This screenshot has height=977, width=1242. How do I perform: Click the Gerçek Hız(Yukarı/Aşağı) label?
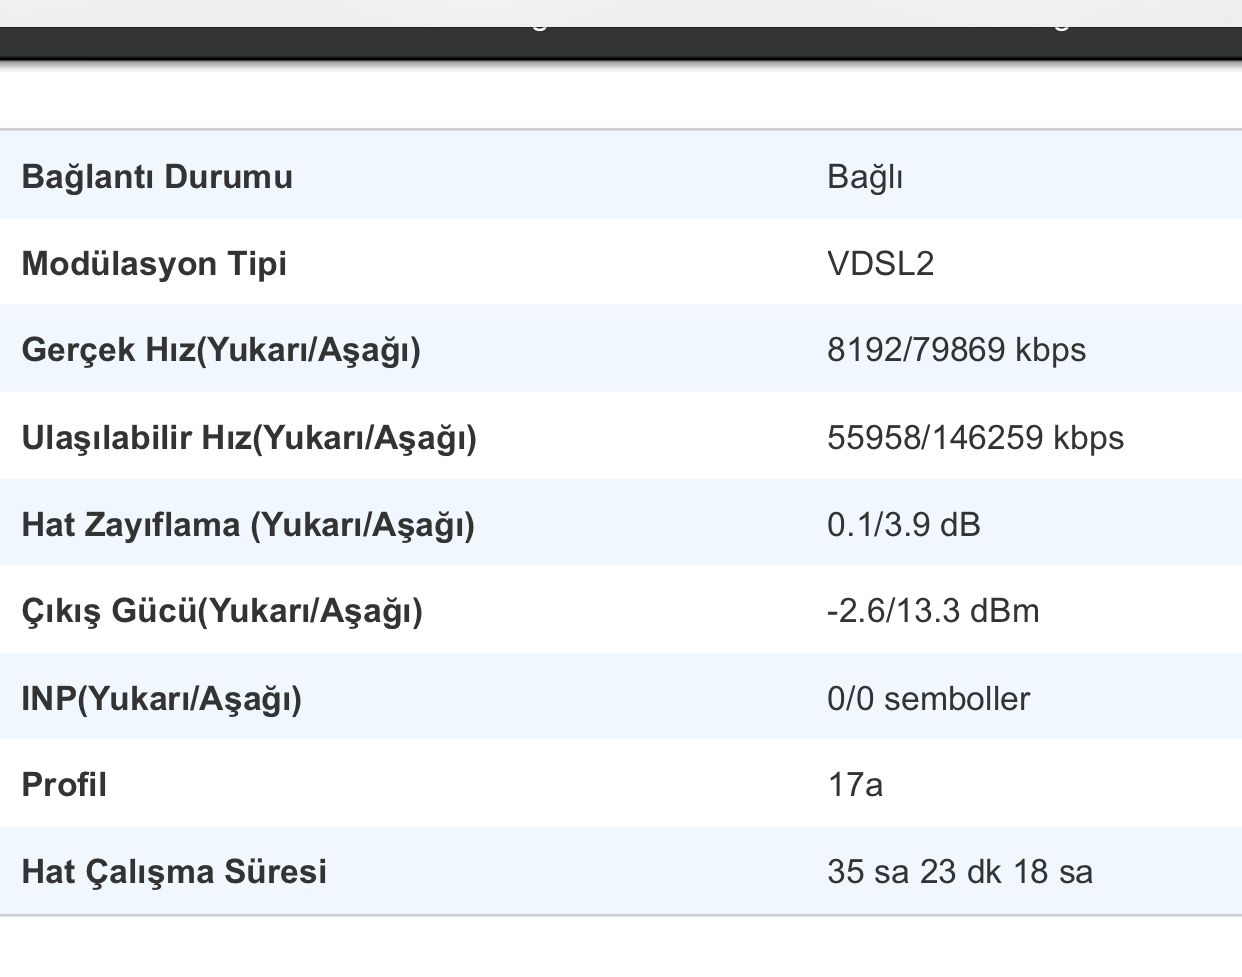click(221, 350)
